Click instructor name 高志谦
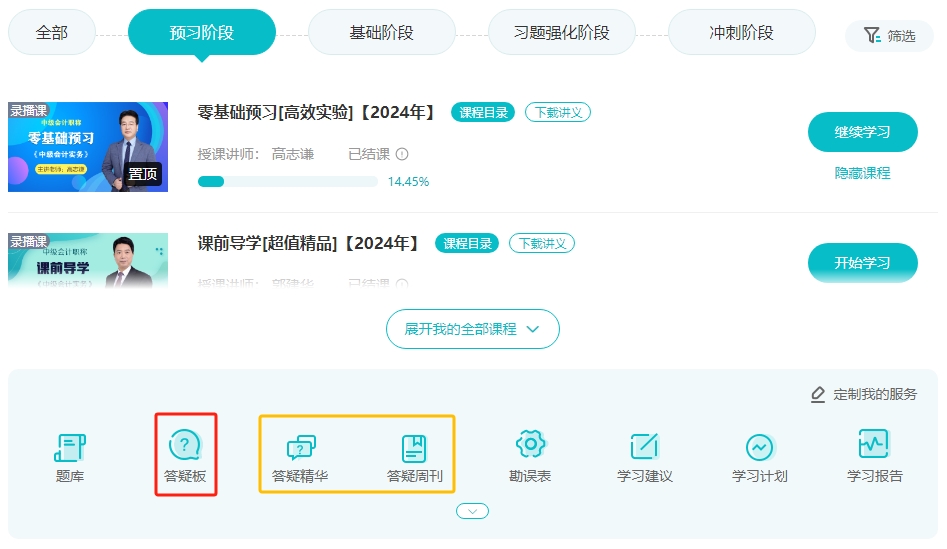947x549 pixels. tap(292, 154)
